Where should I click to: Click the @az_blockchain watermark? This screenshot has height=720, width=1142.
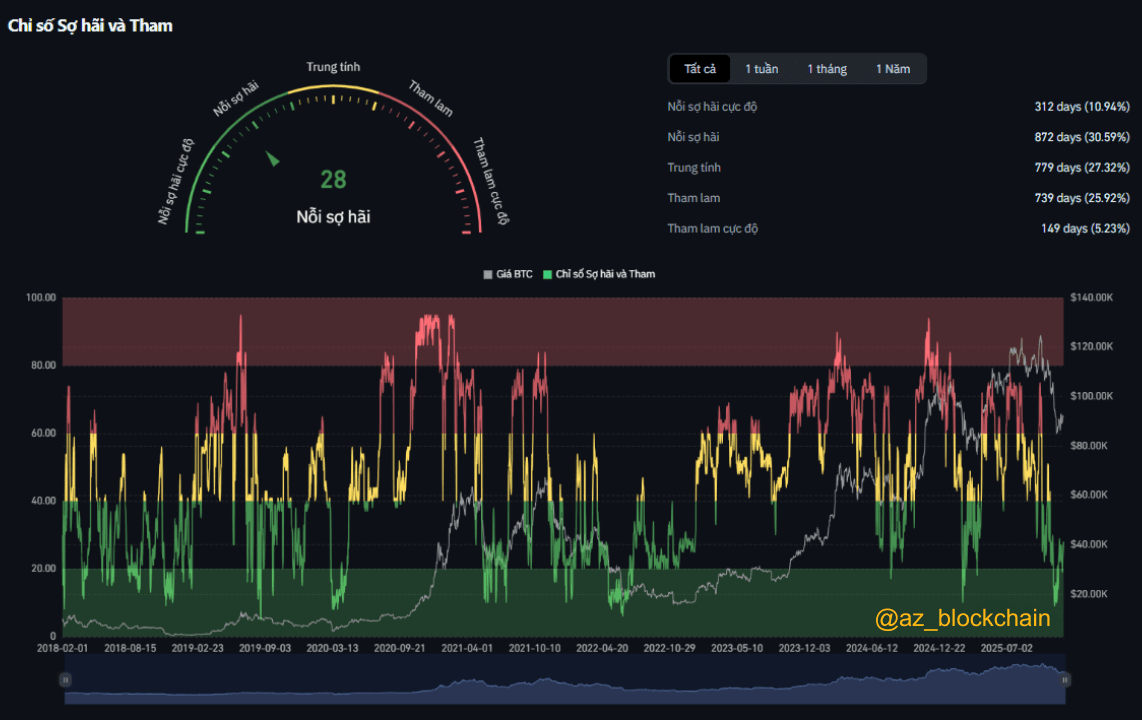click(x=962, y=619)
